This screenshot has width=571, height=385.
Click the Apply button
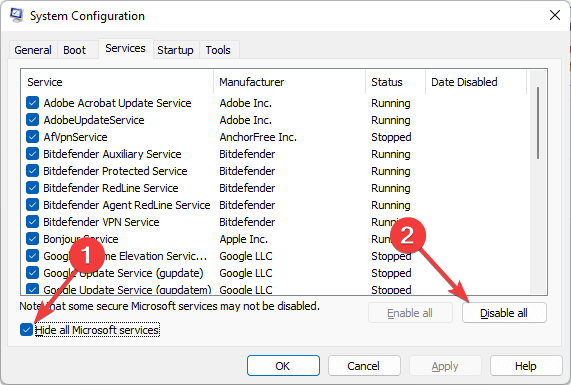[x=445, y=366]
